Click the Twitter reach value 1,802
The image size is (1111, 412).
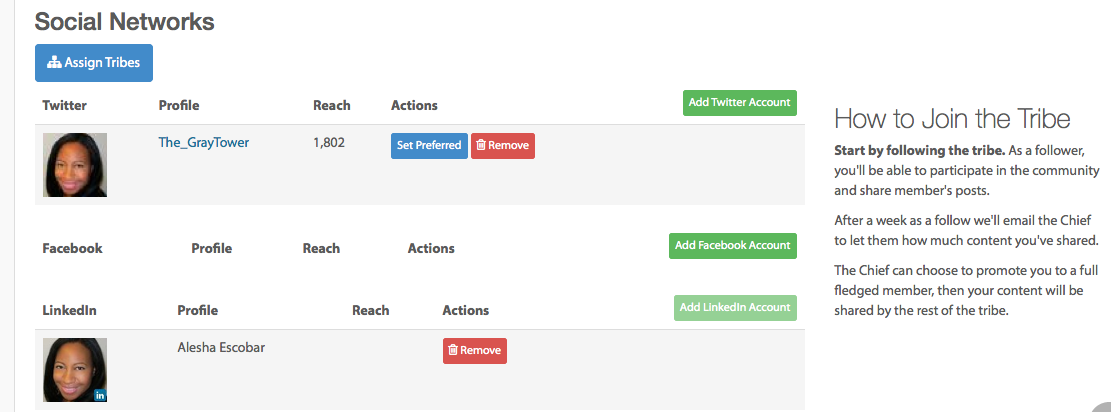coord(329,143)
